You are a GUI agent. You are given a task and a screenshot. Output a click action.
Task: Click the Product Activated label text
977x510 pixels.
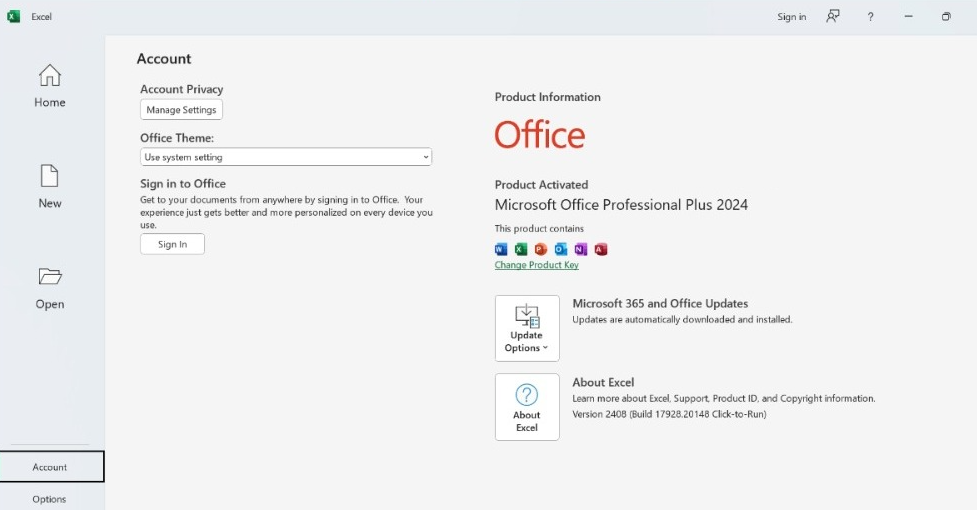[x=541, y=185]
